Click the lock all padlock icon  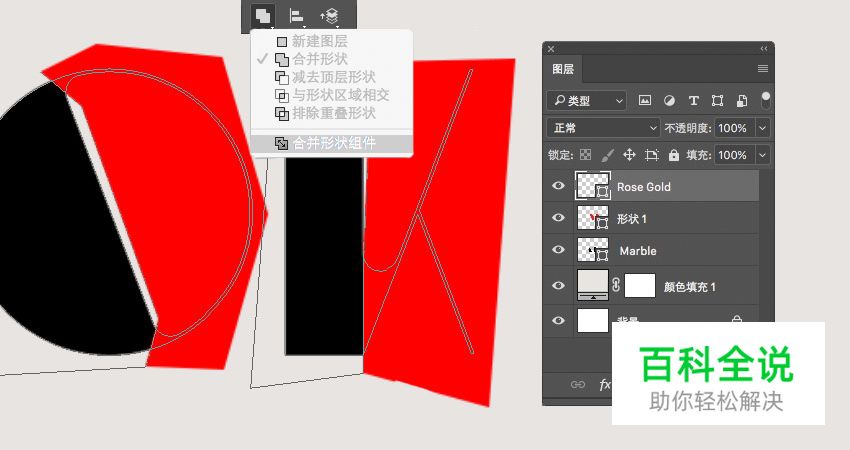click(674, 155)
